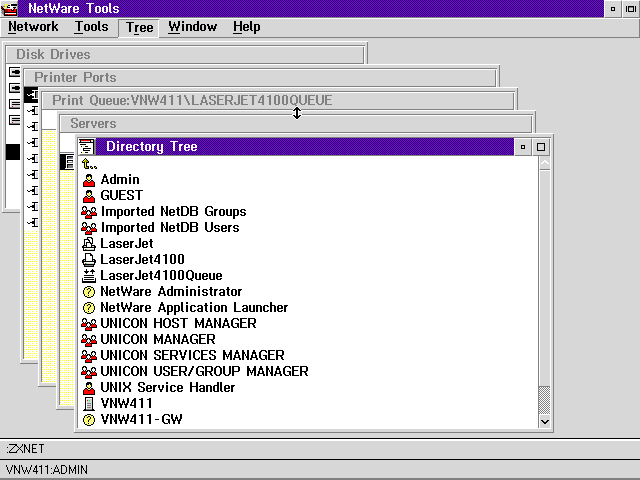This screenshot has height=480, width=640.
Task: Maximize the Directory Tree window
Action: tap(541, 147)
